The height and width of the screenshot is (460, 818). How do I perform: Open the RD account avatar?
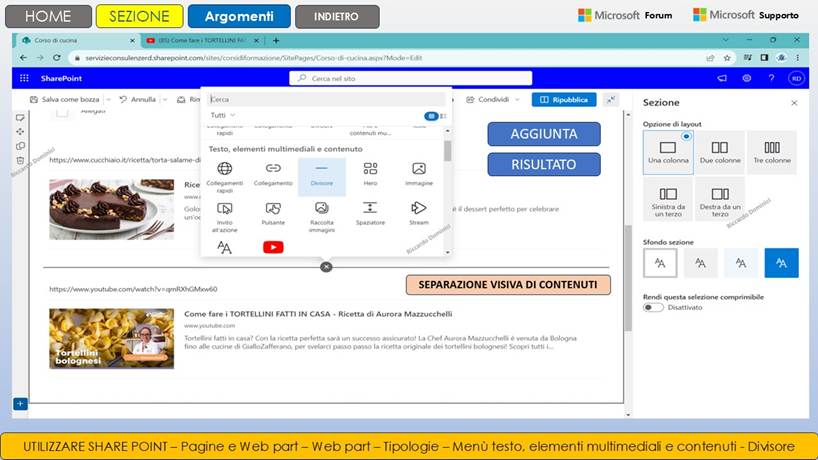pyautogui.click(x=796, y=78)
